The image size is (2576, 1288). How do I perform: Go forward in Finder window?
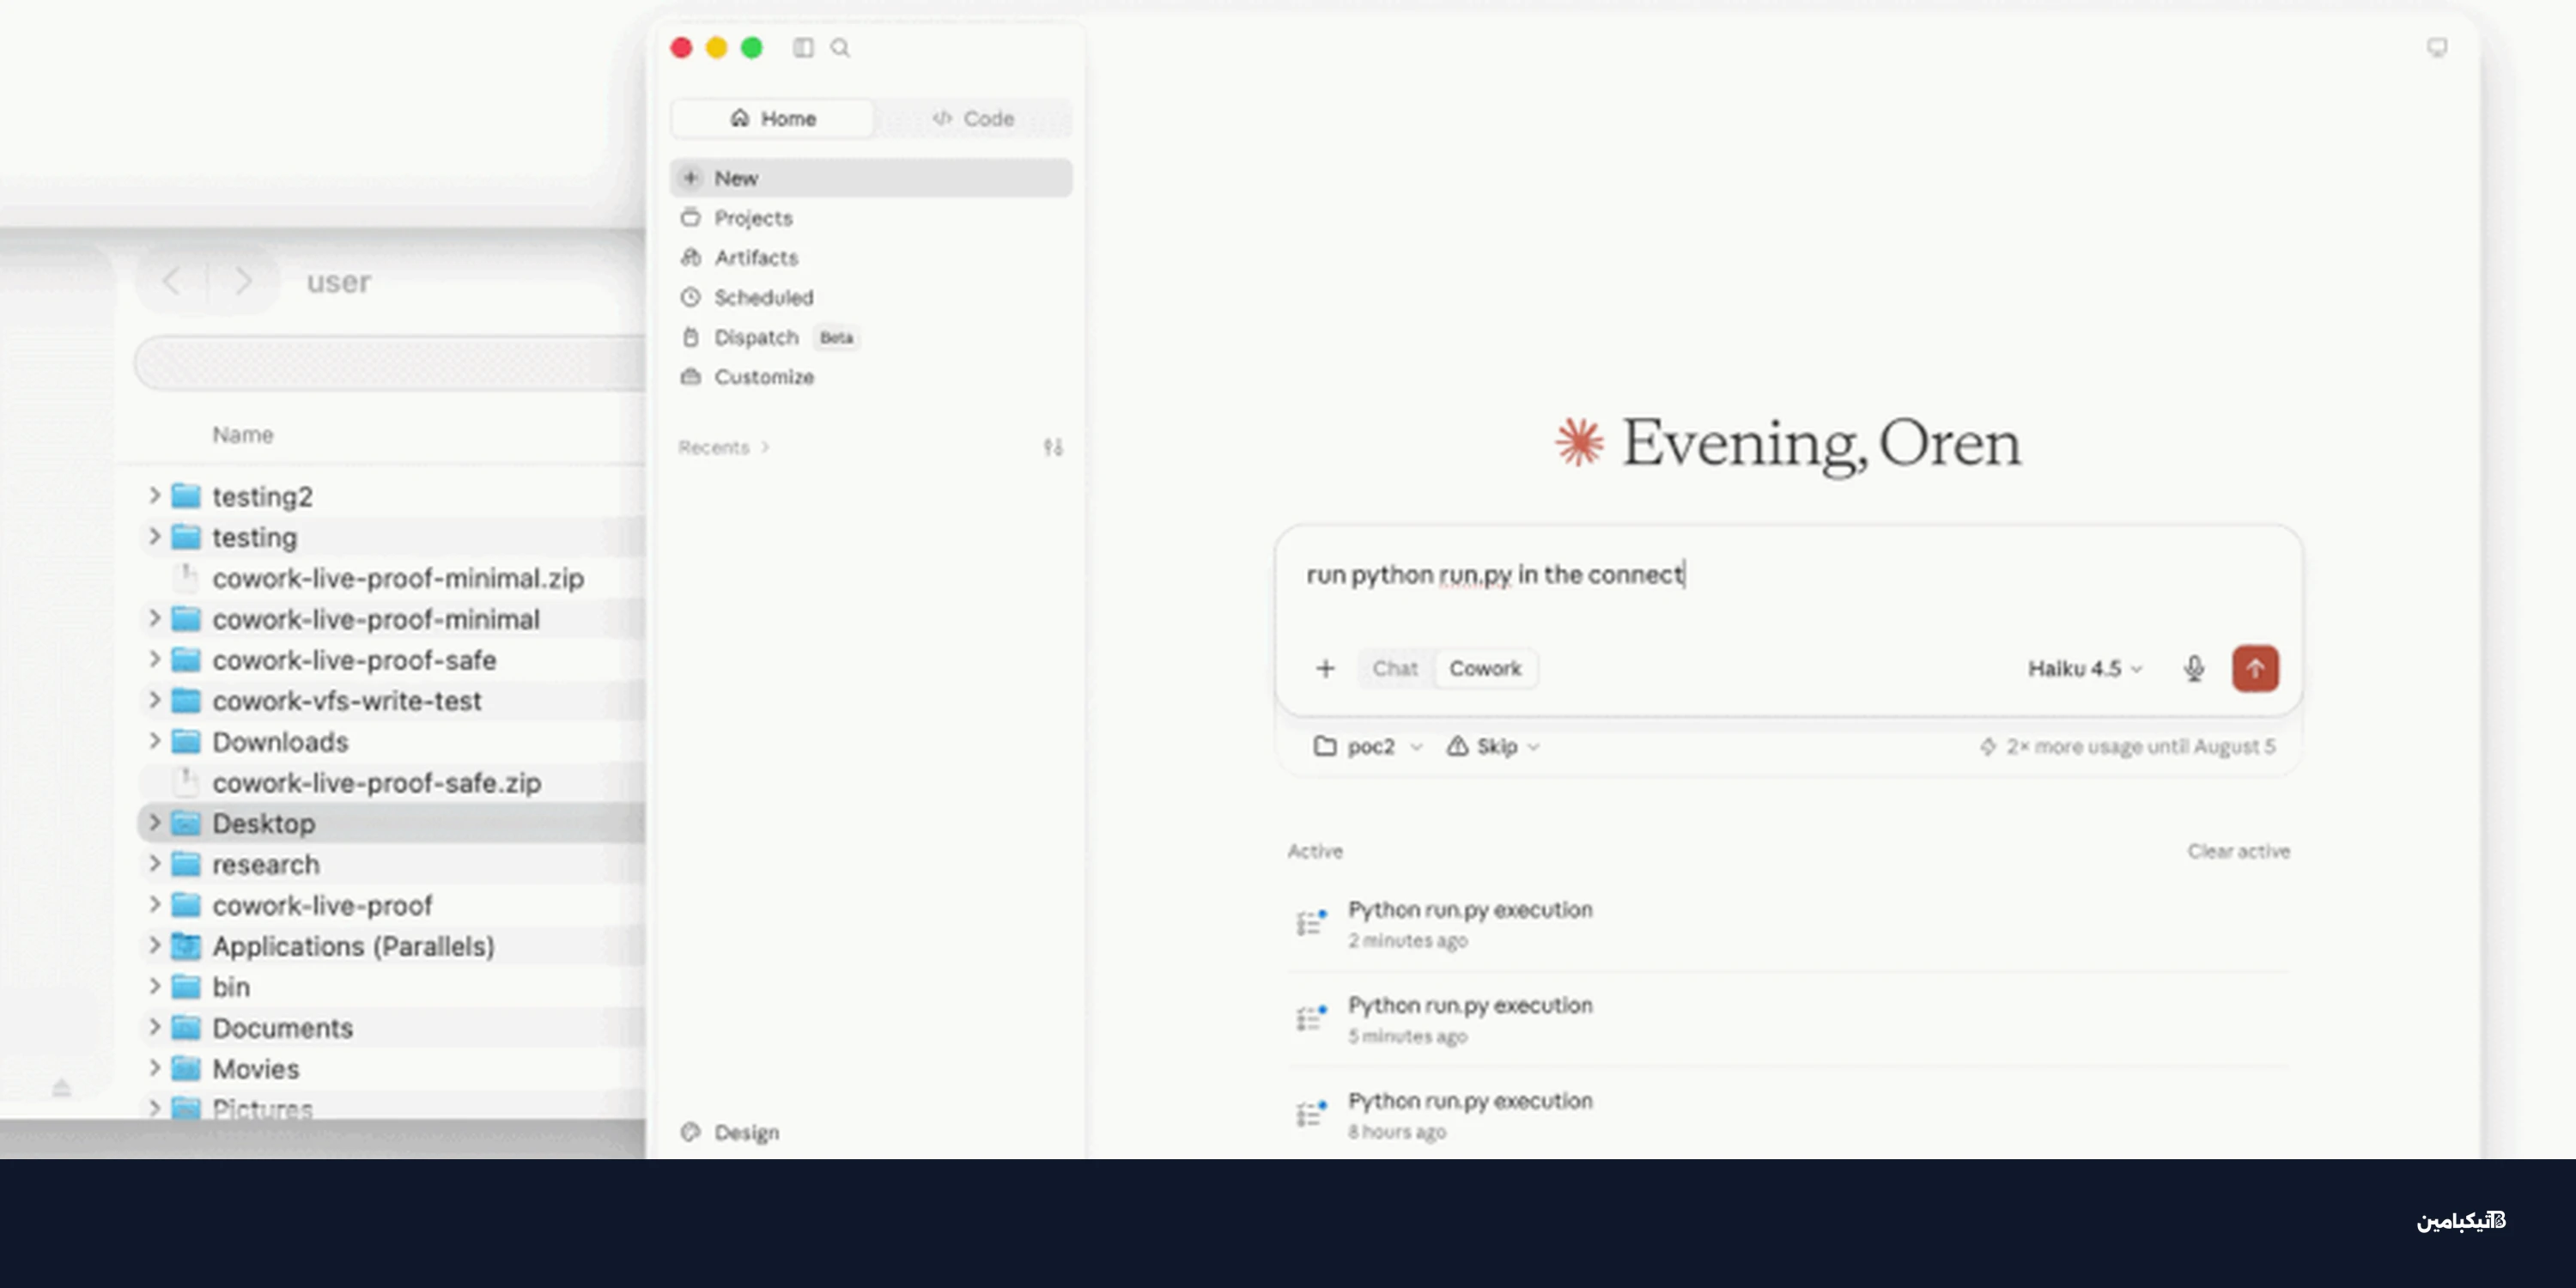point(243,281)
